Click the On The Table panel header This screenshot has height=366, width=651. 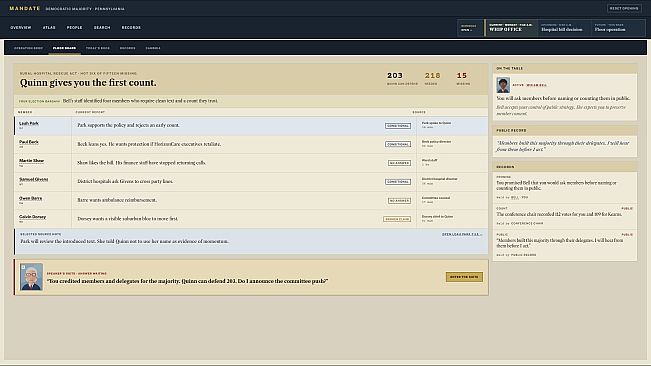(565, 68)
